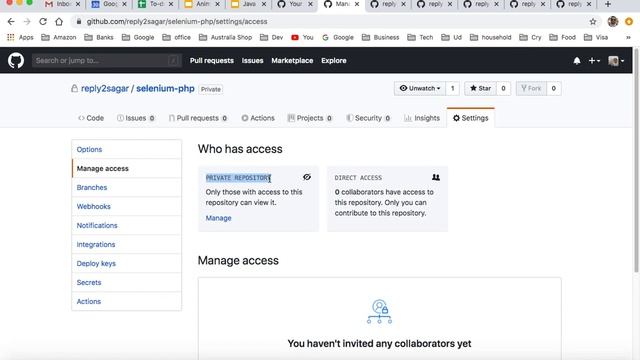
Task: Open the office bookmarks folder
Action: pyautogui.click(x=176, y=37)
